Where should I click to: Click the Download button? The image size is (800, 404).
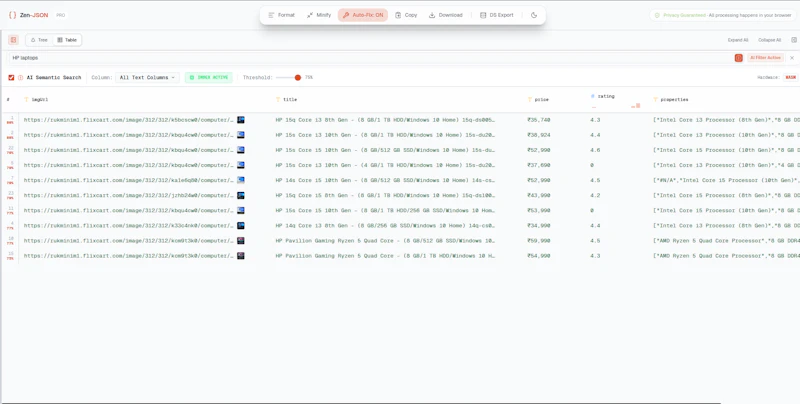click(445, 15)
